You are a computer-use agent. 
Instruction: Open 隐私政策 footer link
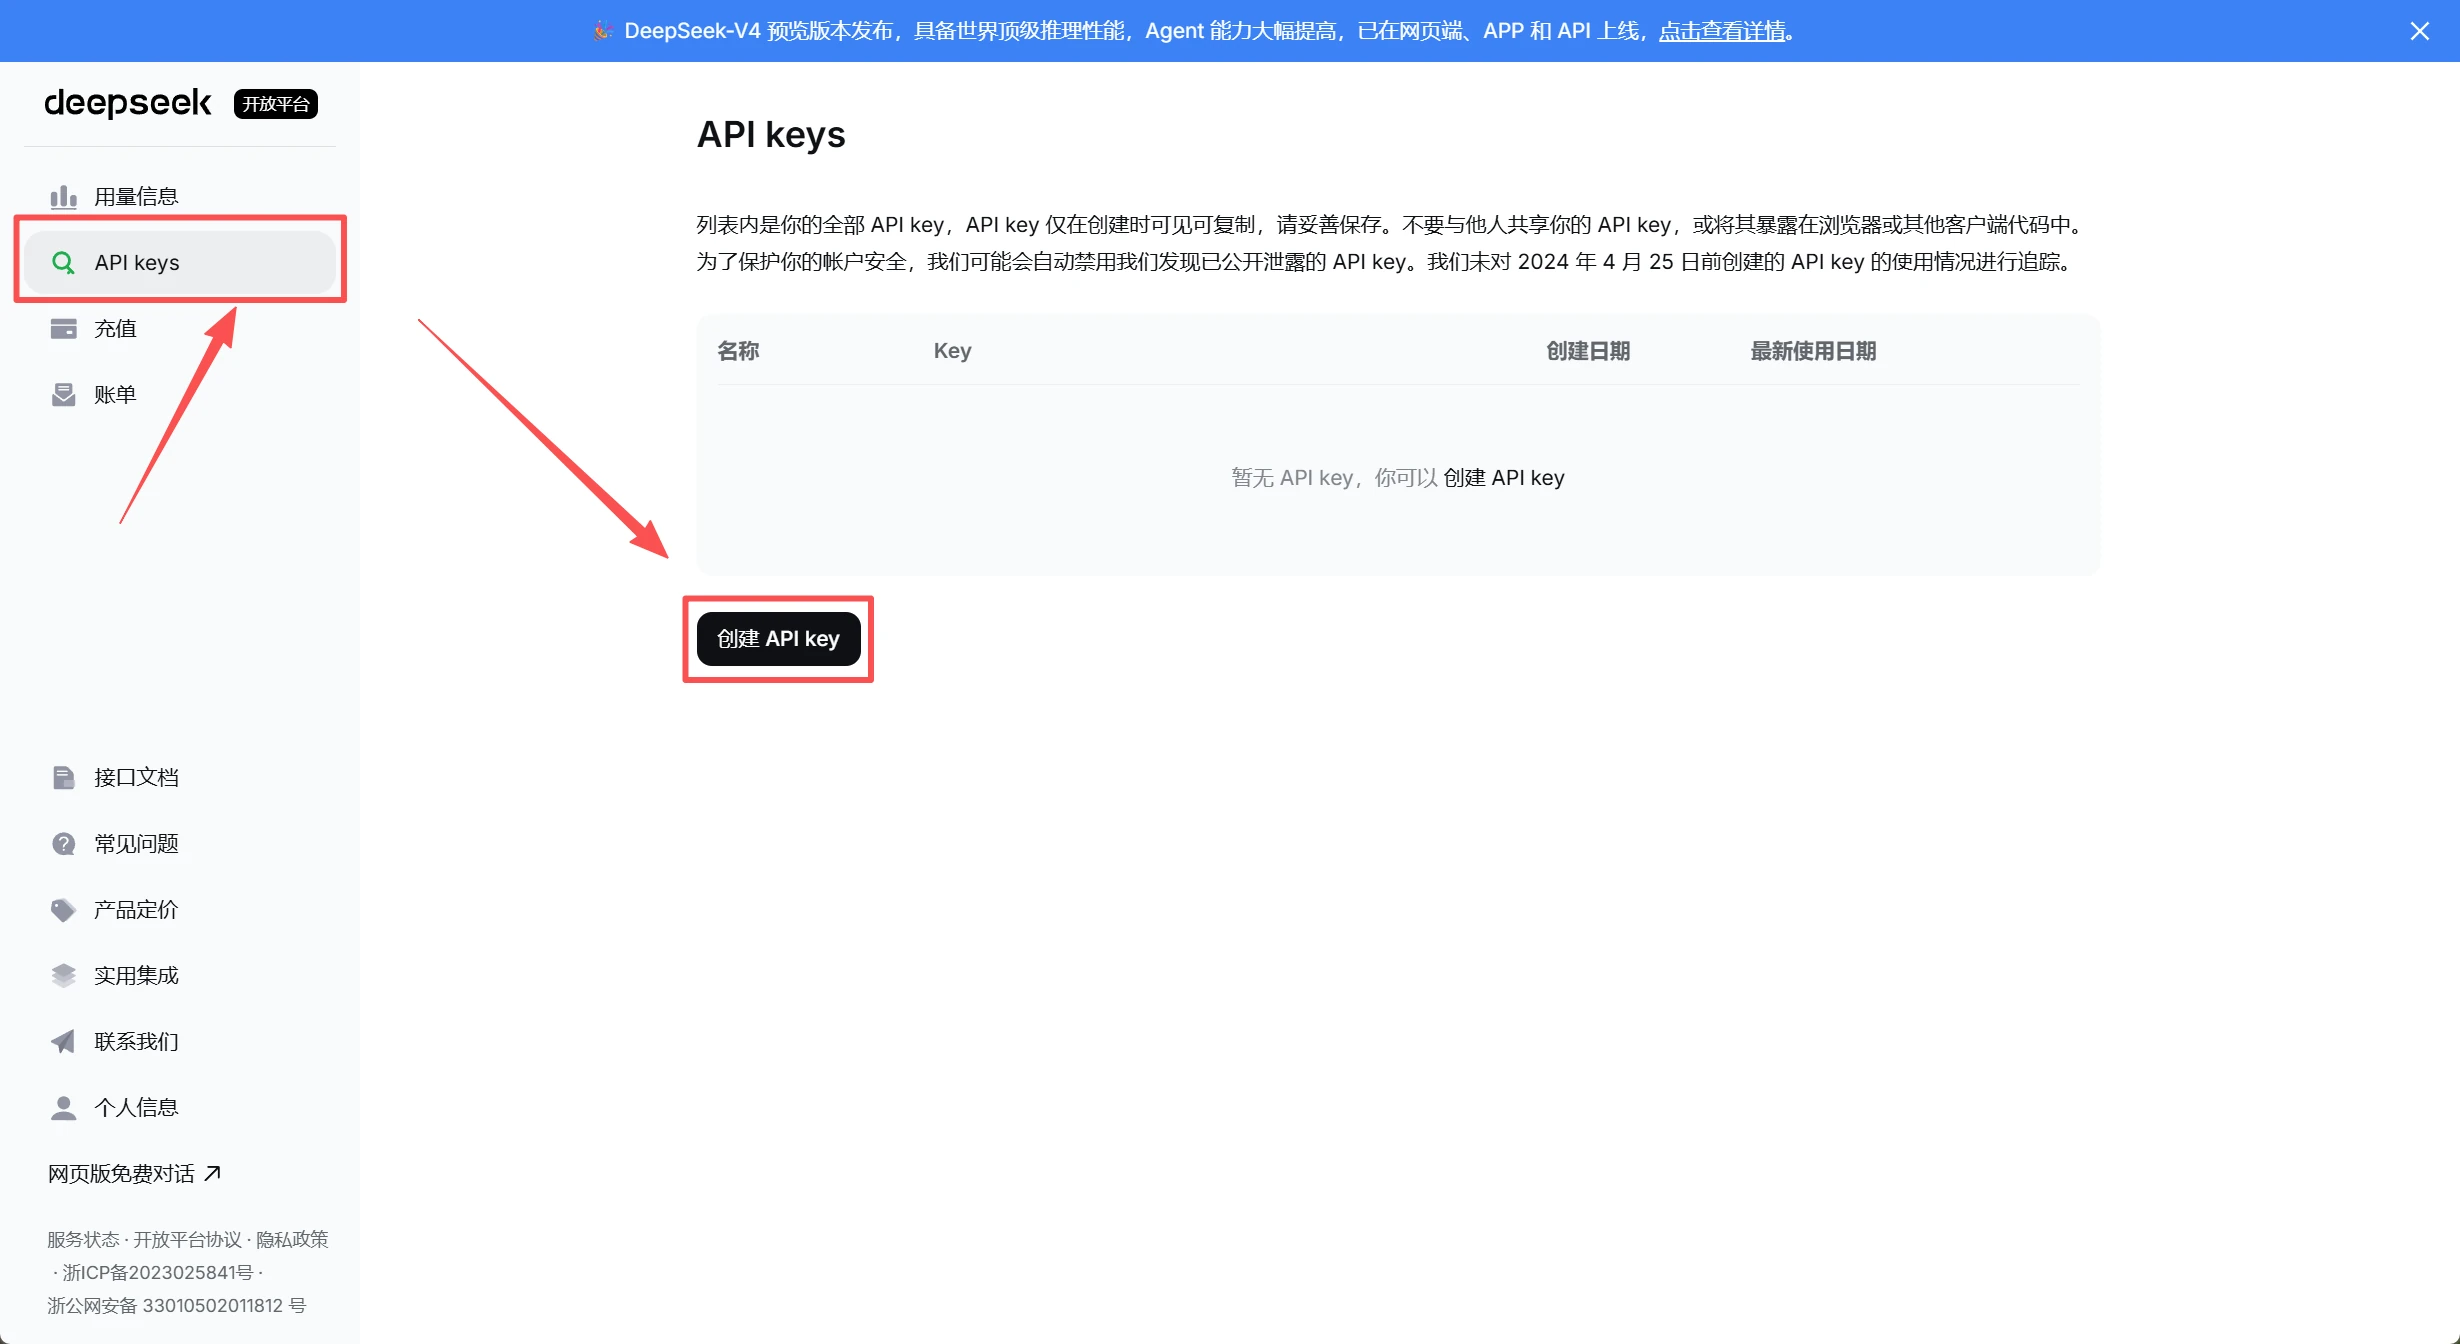[292, 1239]
